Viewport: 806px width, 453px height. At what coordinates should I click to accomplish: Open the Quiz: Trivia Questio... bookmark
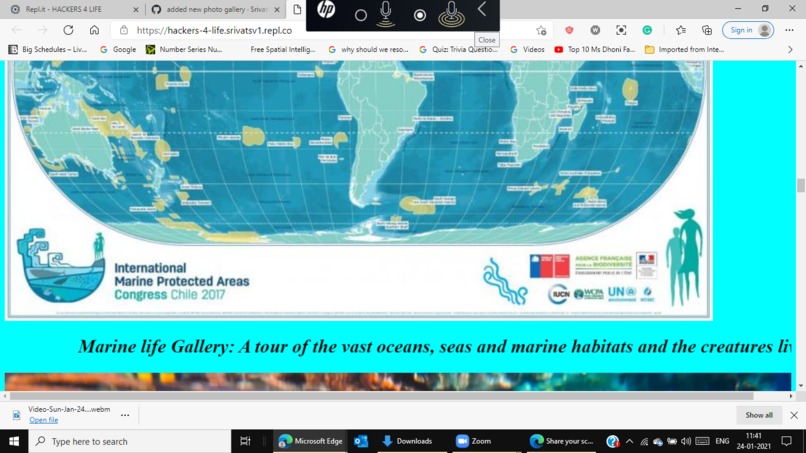tap(459, 49)
